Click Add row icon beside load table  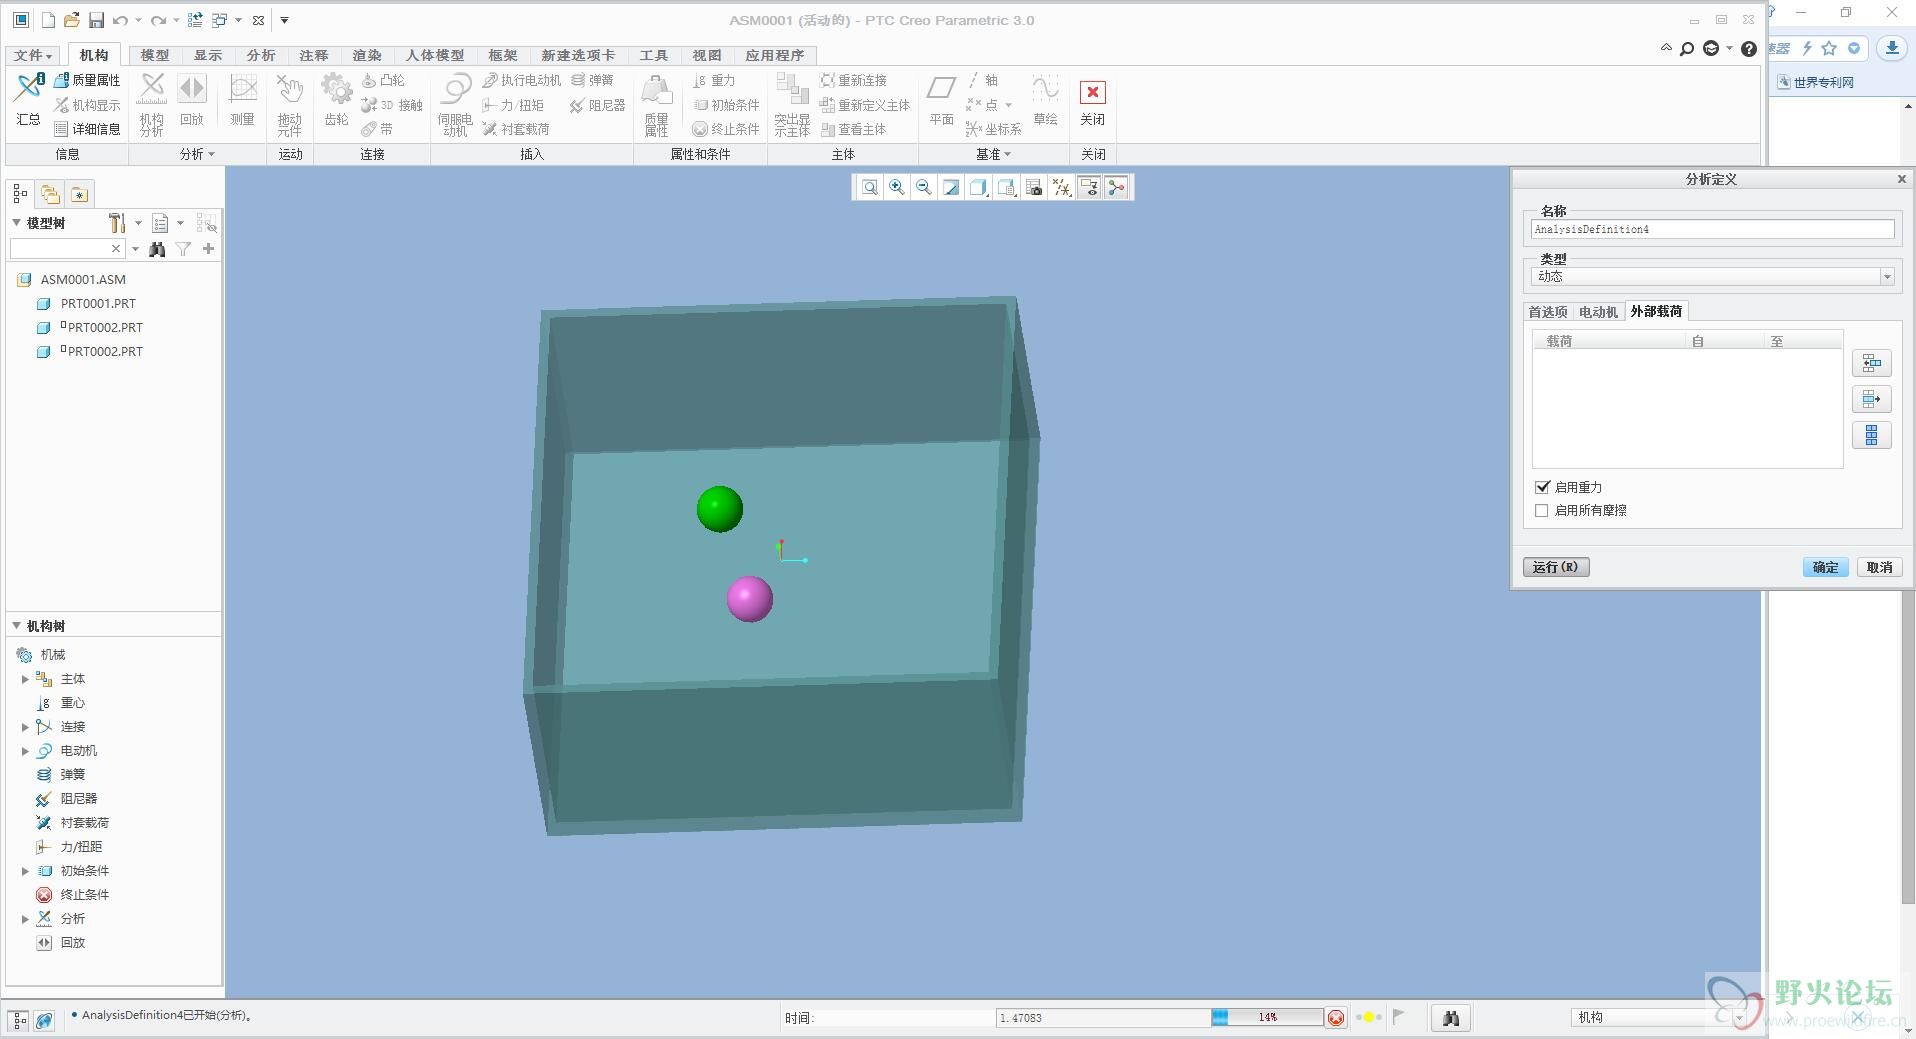(x=1871, y=363)
